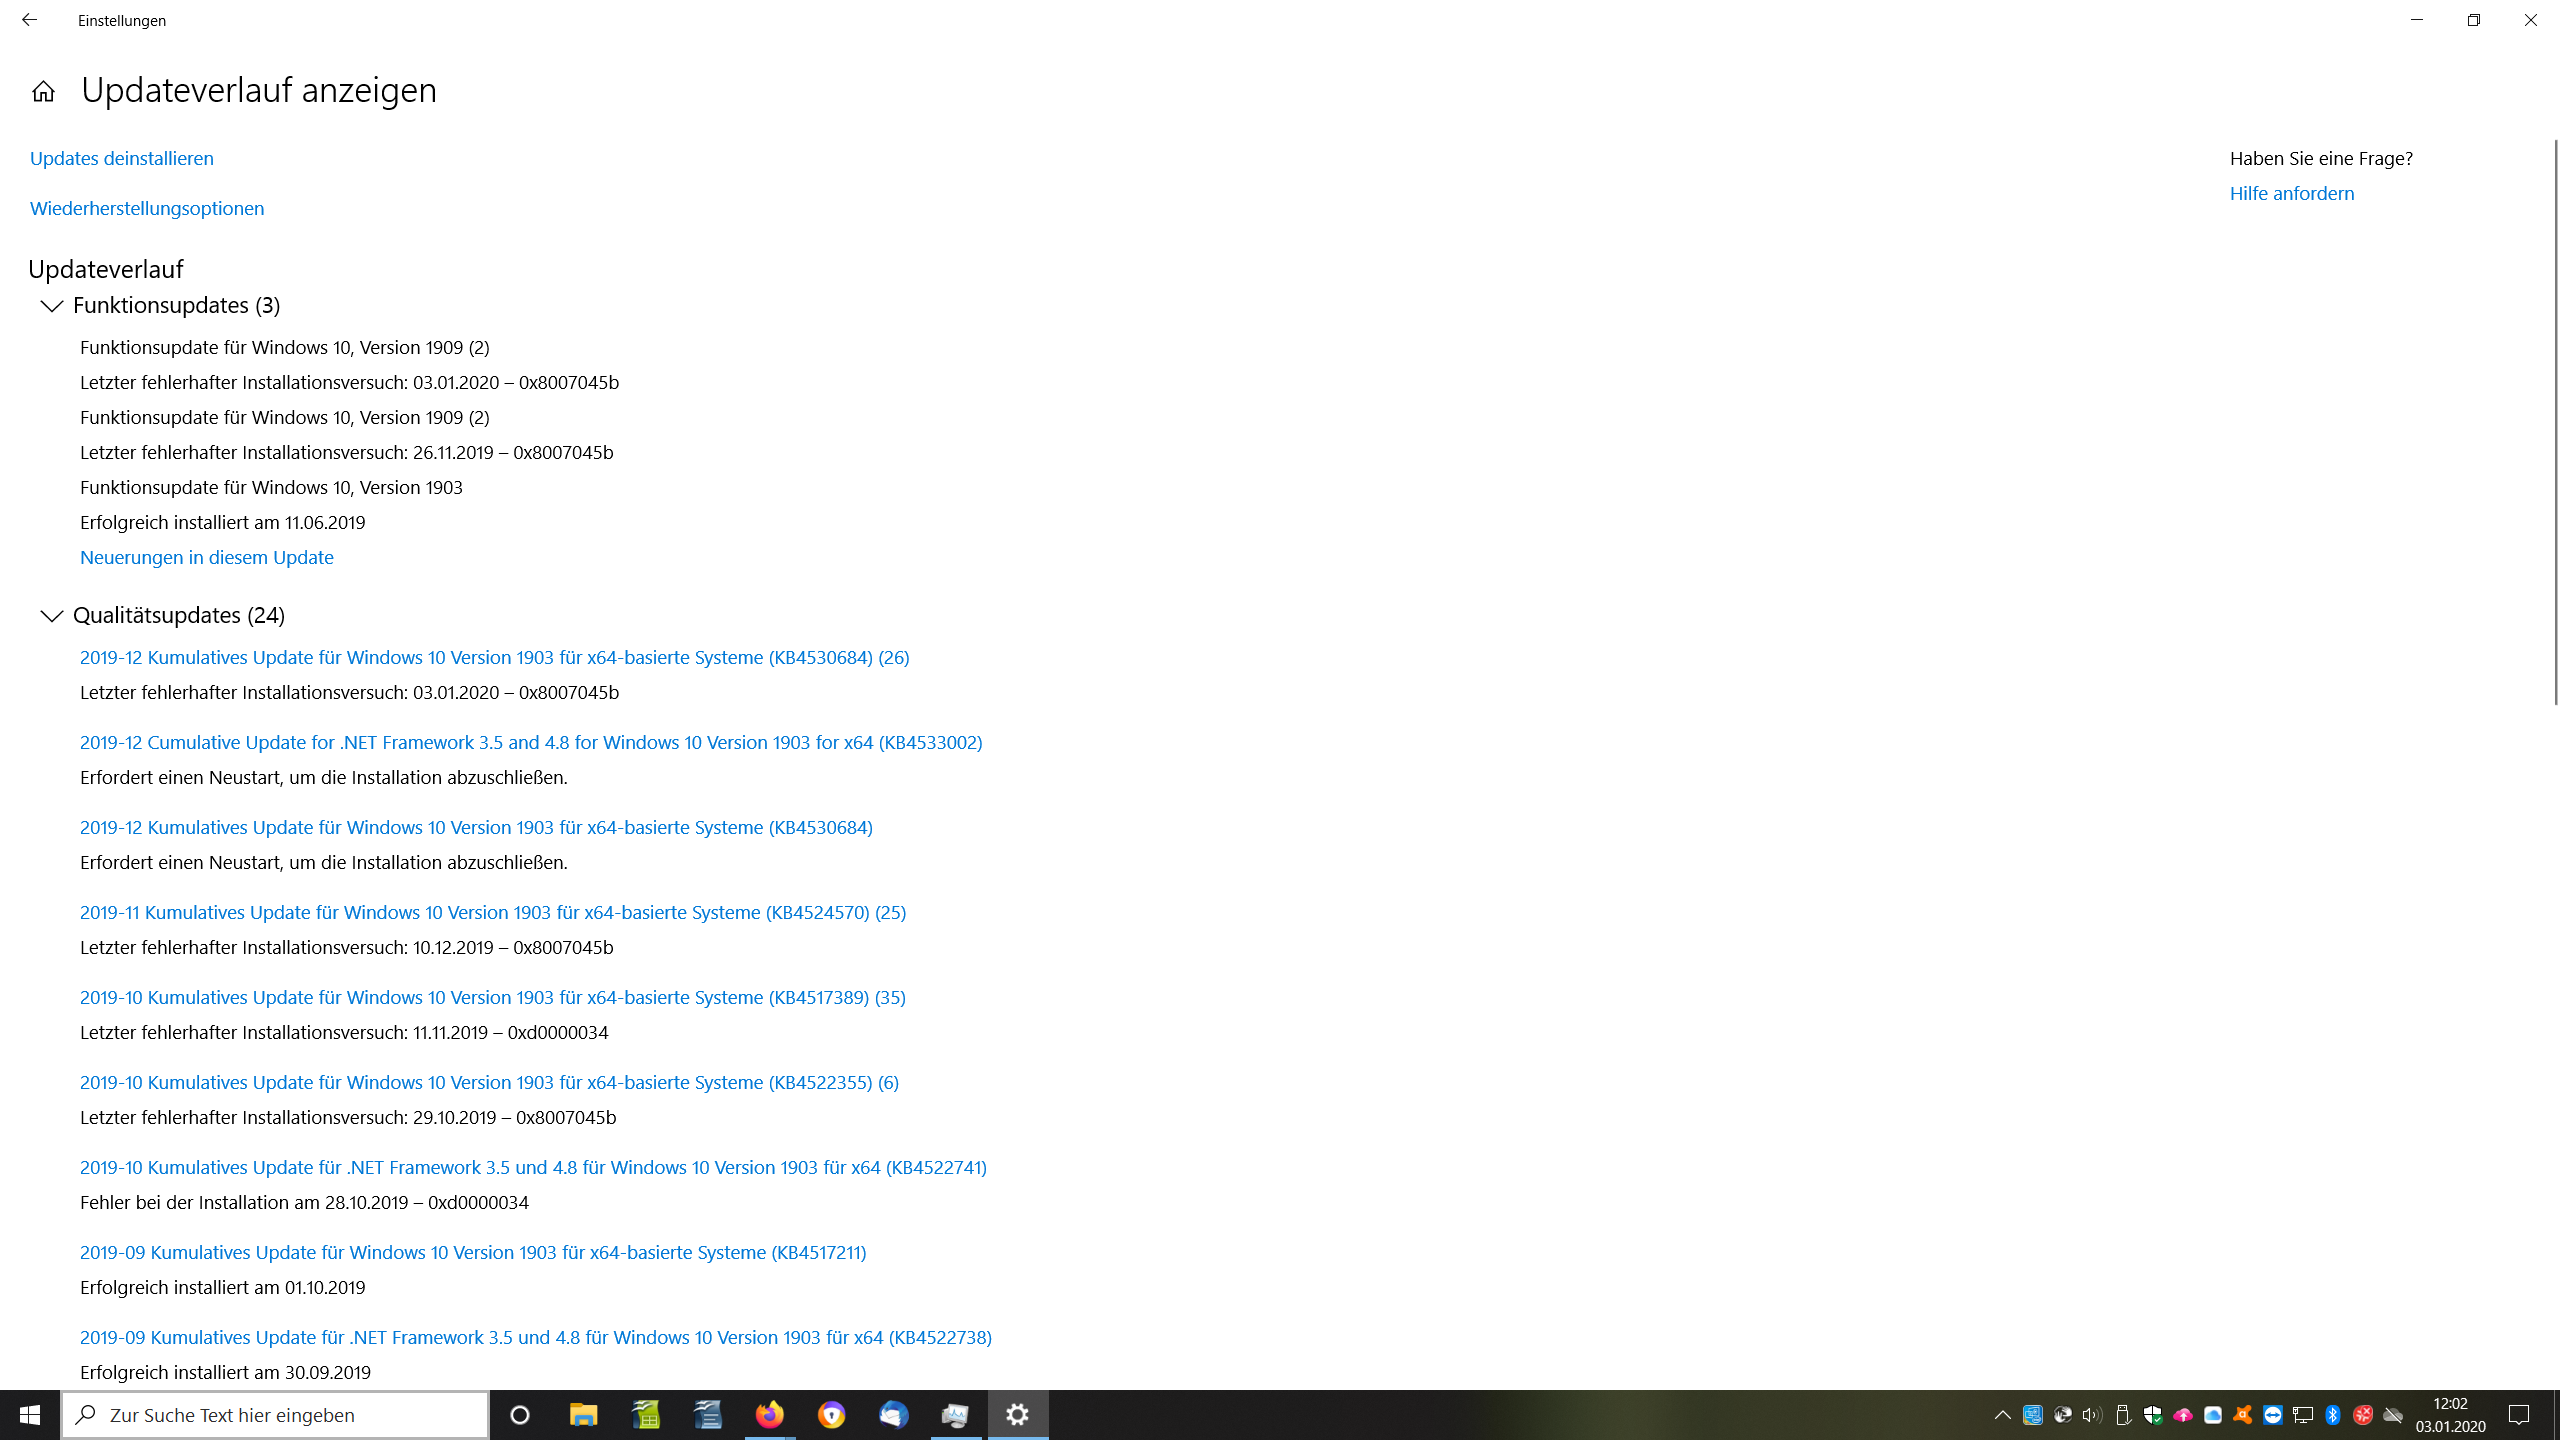Image resolution: width=2560 pixels, height=1440 pixels.
Task: Click 'Haben Sie eine Frage?' text
Action: 2321,158
